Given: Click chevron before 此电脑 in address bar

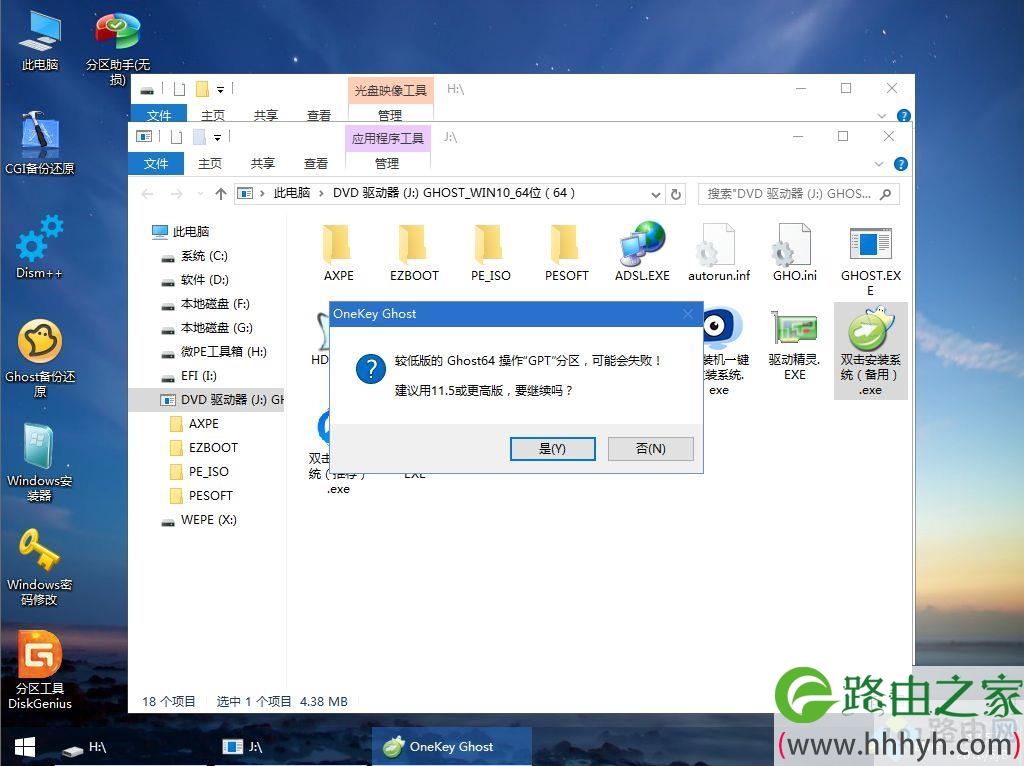Looking at the screenshot, I should coord(262,193).
